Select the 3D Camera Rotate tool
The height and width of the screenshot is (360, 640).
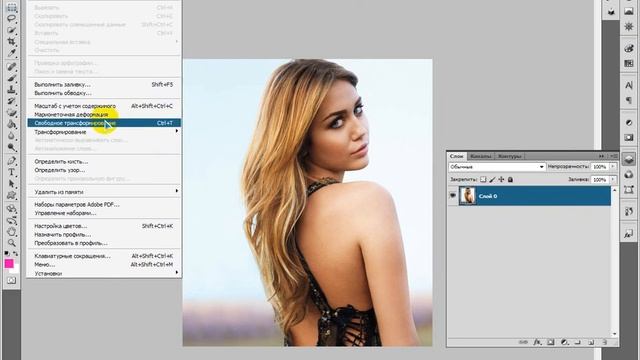[12, 220]
